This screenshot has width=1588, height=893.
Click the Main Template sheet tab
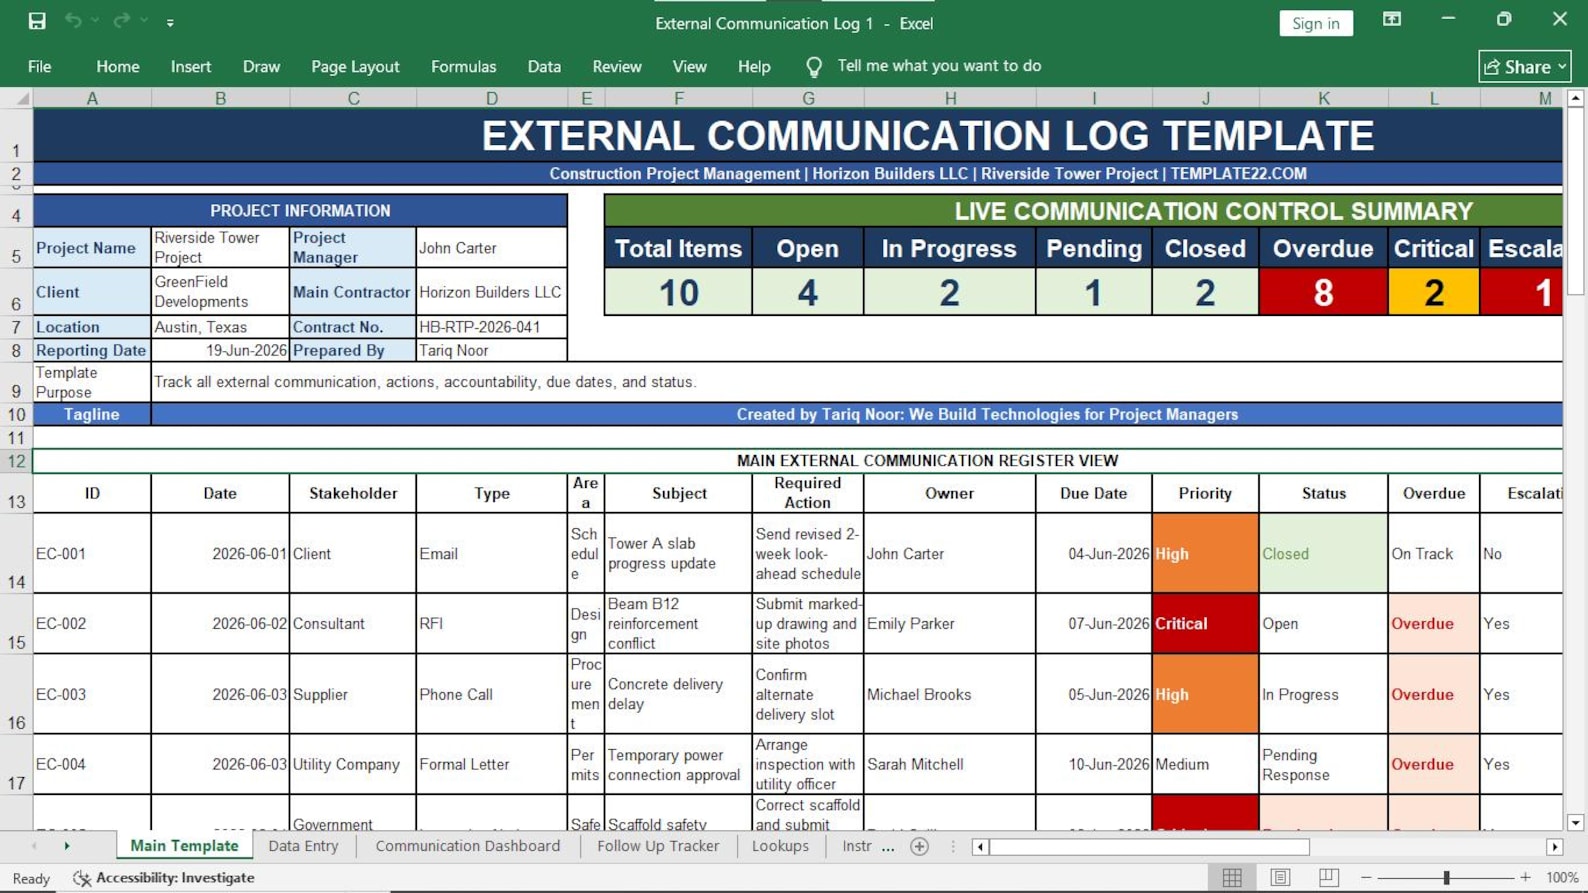[185, 846]
